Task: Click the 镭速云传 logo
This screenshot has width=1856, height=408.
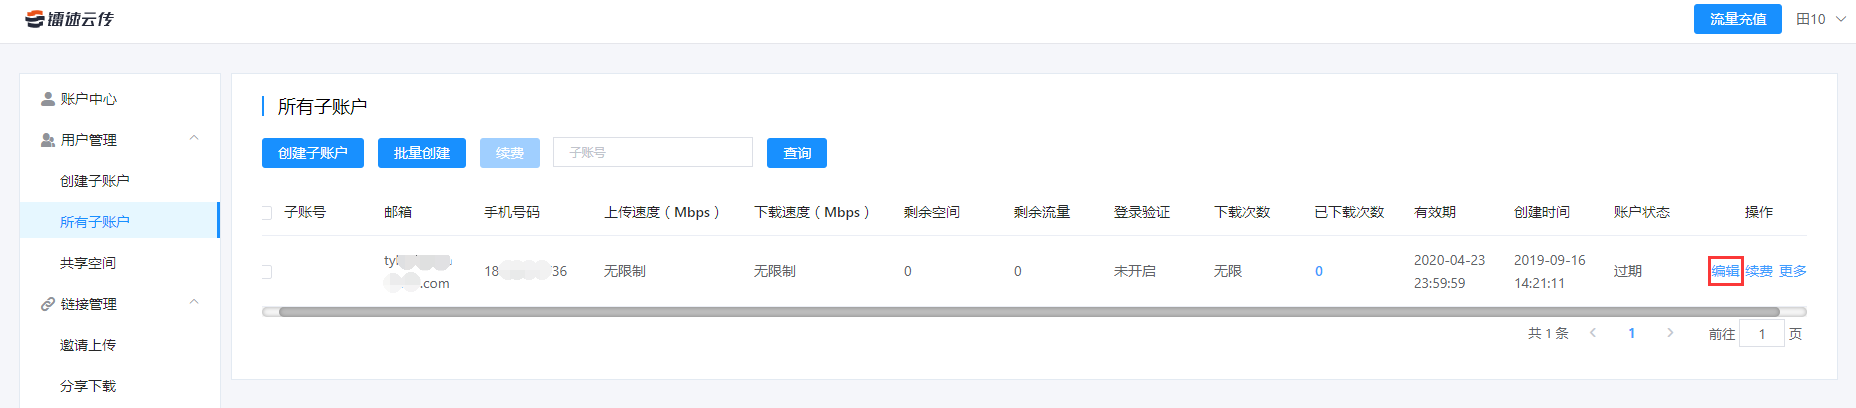Action: pyautogui.click(x=70, y=19)
